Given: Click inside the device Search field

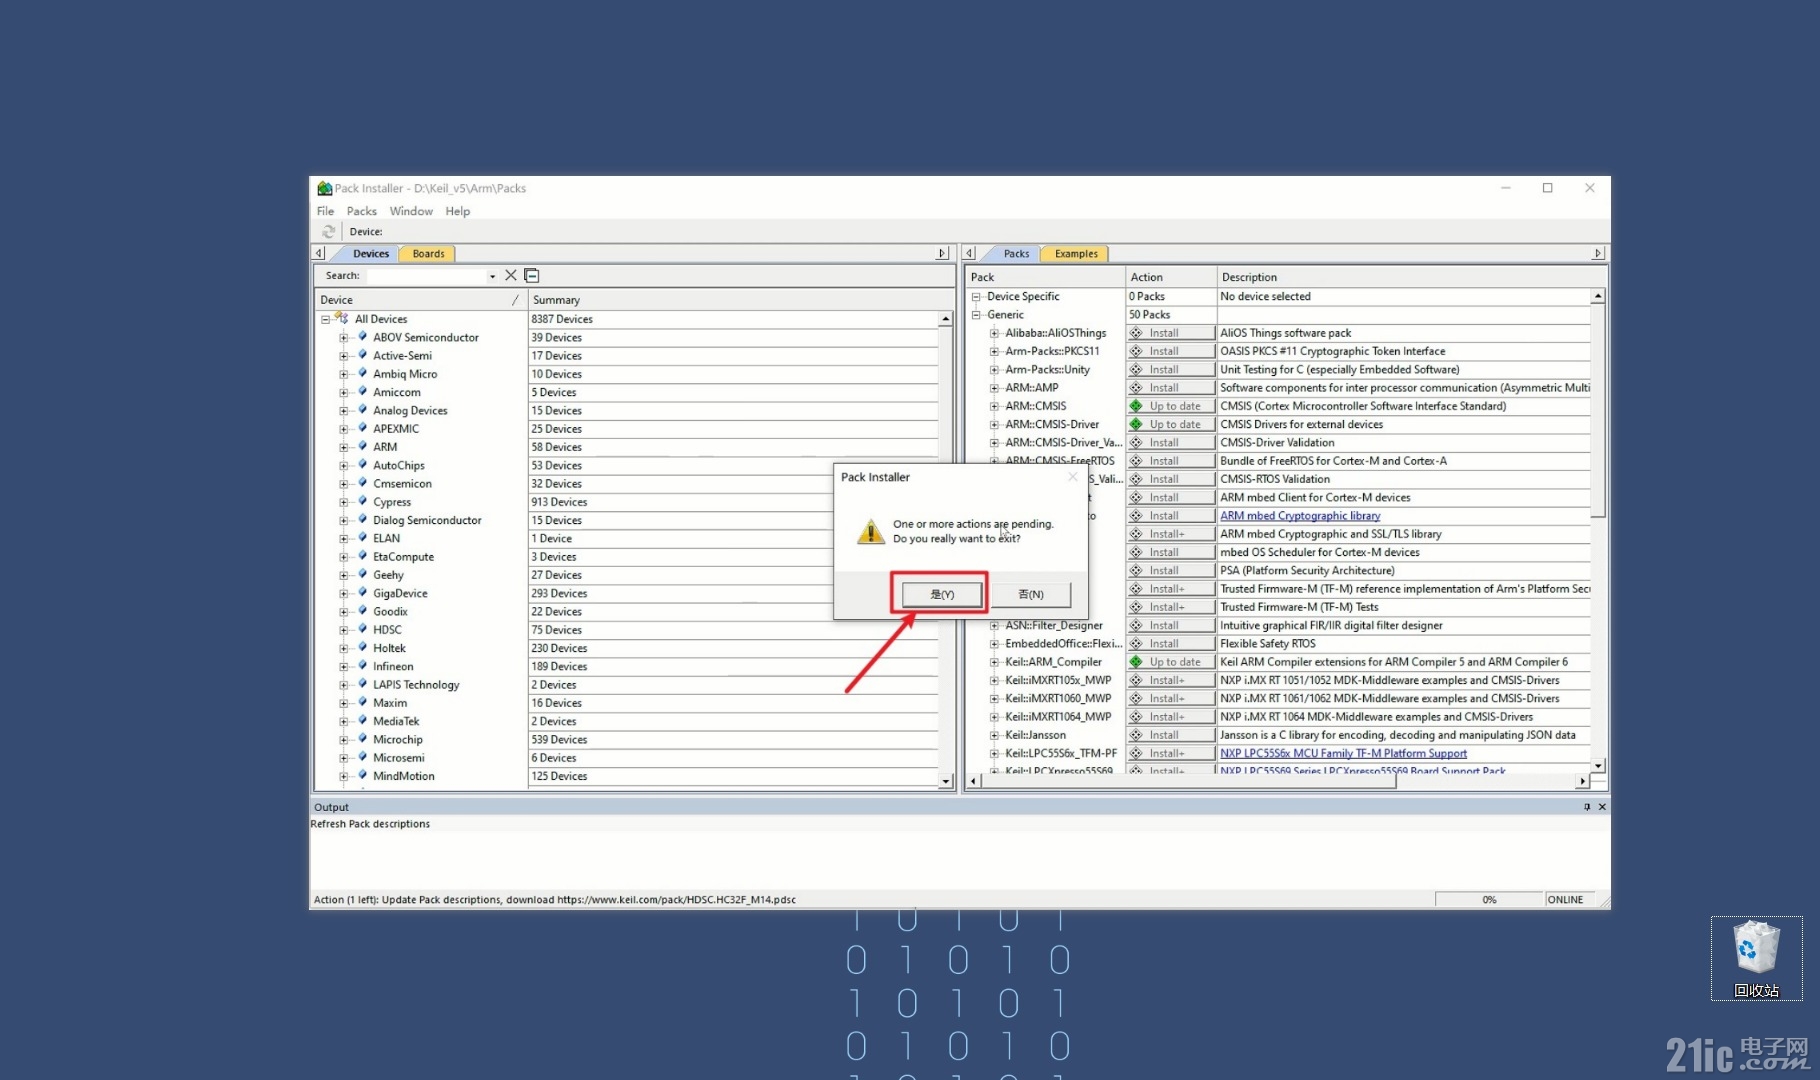Looking at the screenshot, I should tap(426, 276).
